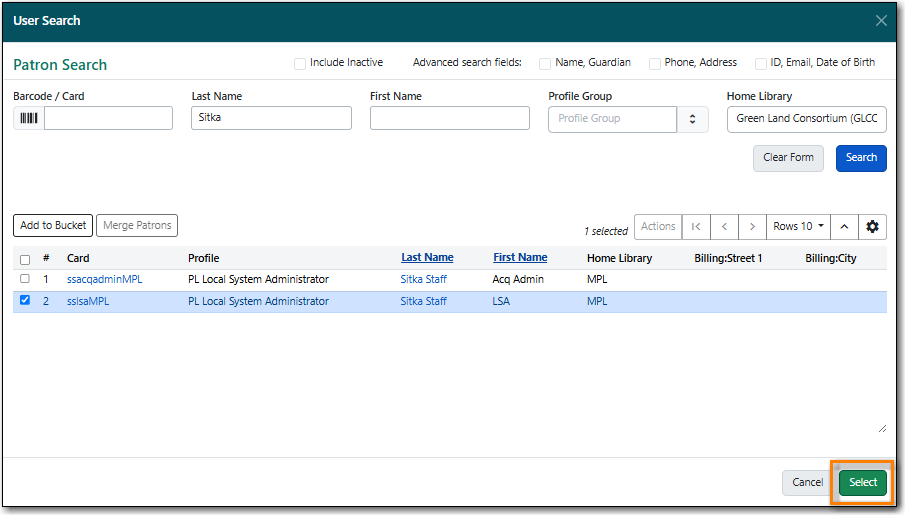Screen dimensions: 905x515
Task: Open the Actions menu for selected row
Action: 658,226
